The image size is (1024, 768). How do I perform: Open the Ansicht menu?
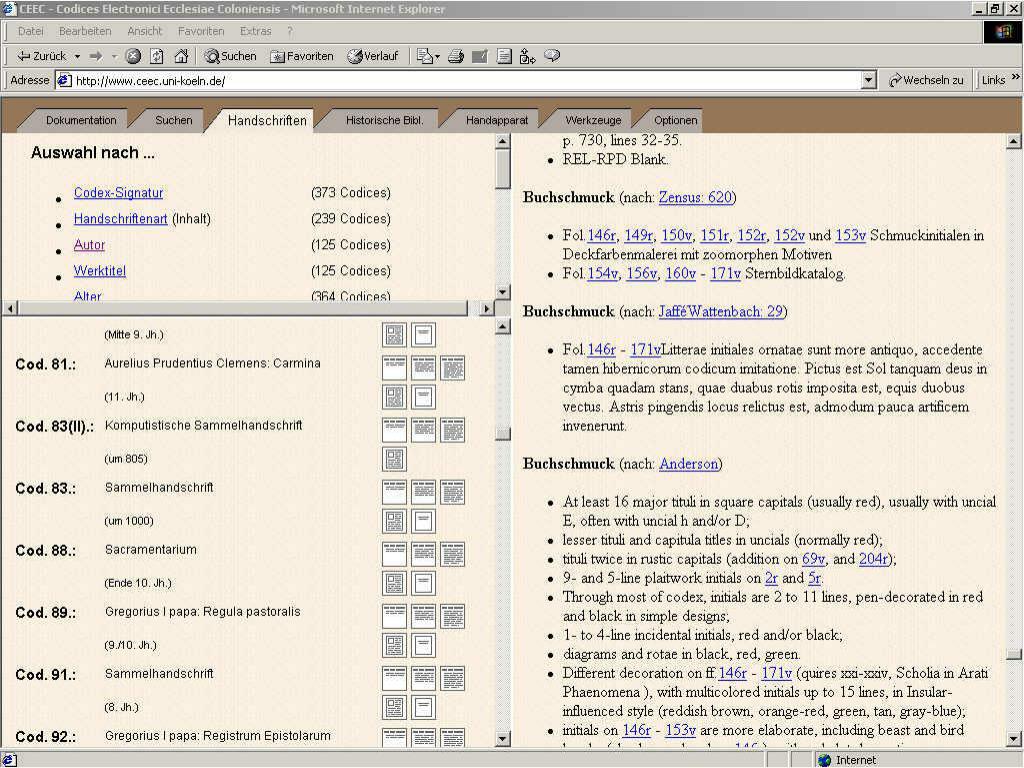point(144,31)
